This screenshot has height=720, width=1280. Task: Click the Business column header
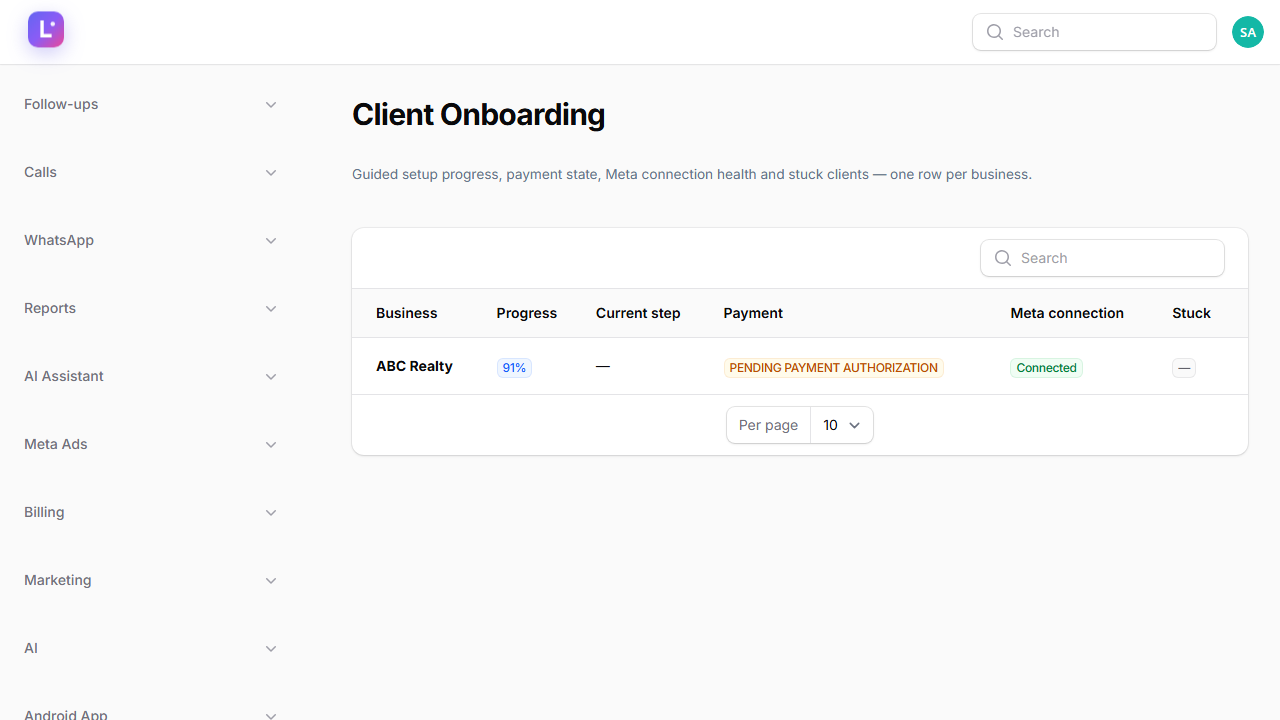(407, 313)
